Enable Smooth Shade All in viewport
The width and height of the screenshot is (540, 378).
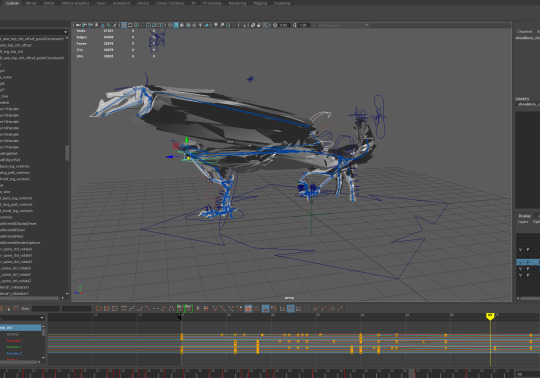[x=176, y=25]
